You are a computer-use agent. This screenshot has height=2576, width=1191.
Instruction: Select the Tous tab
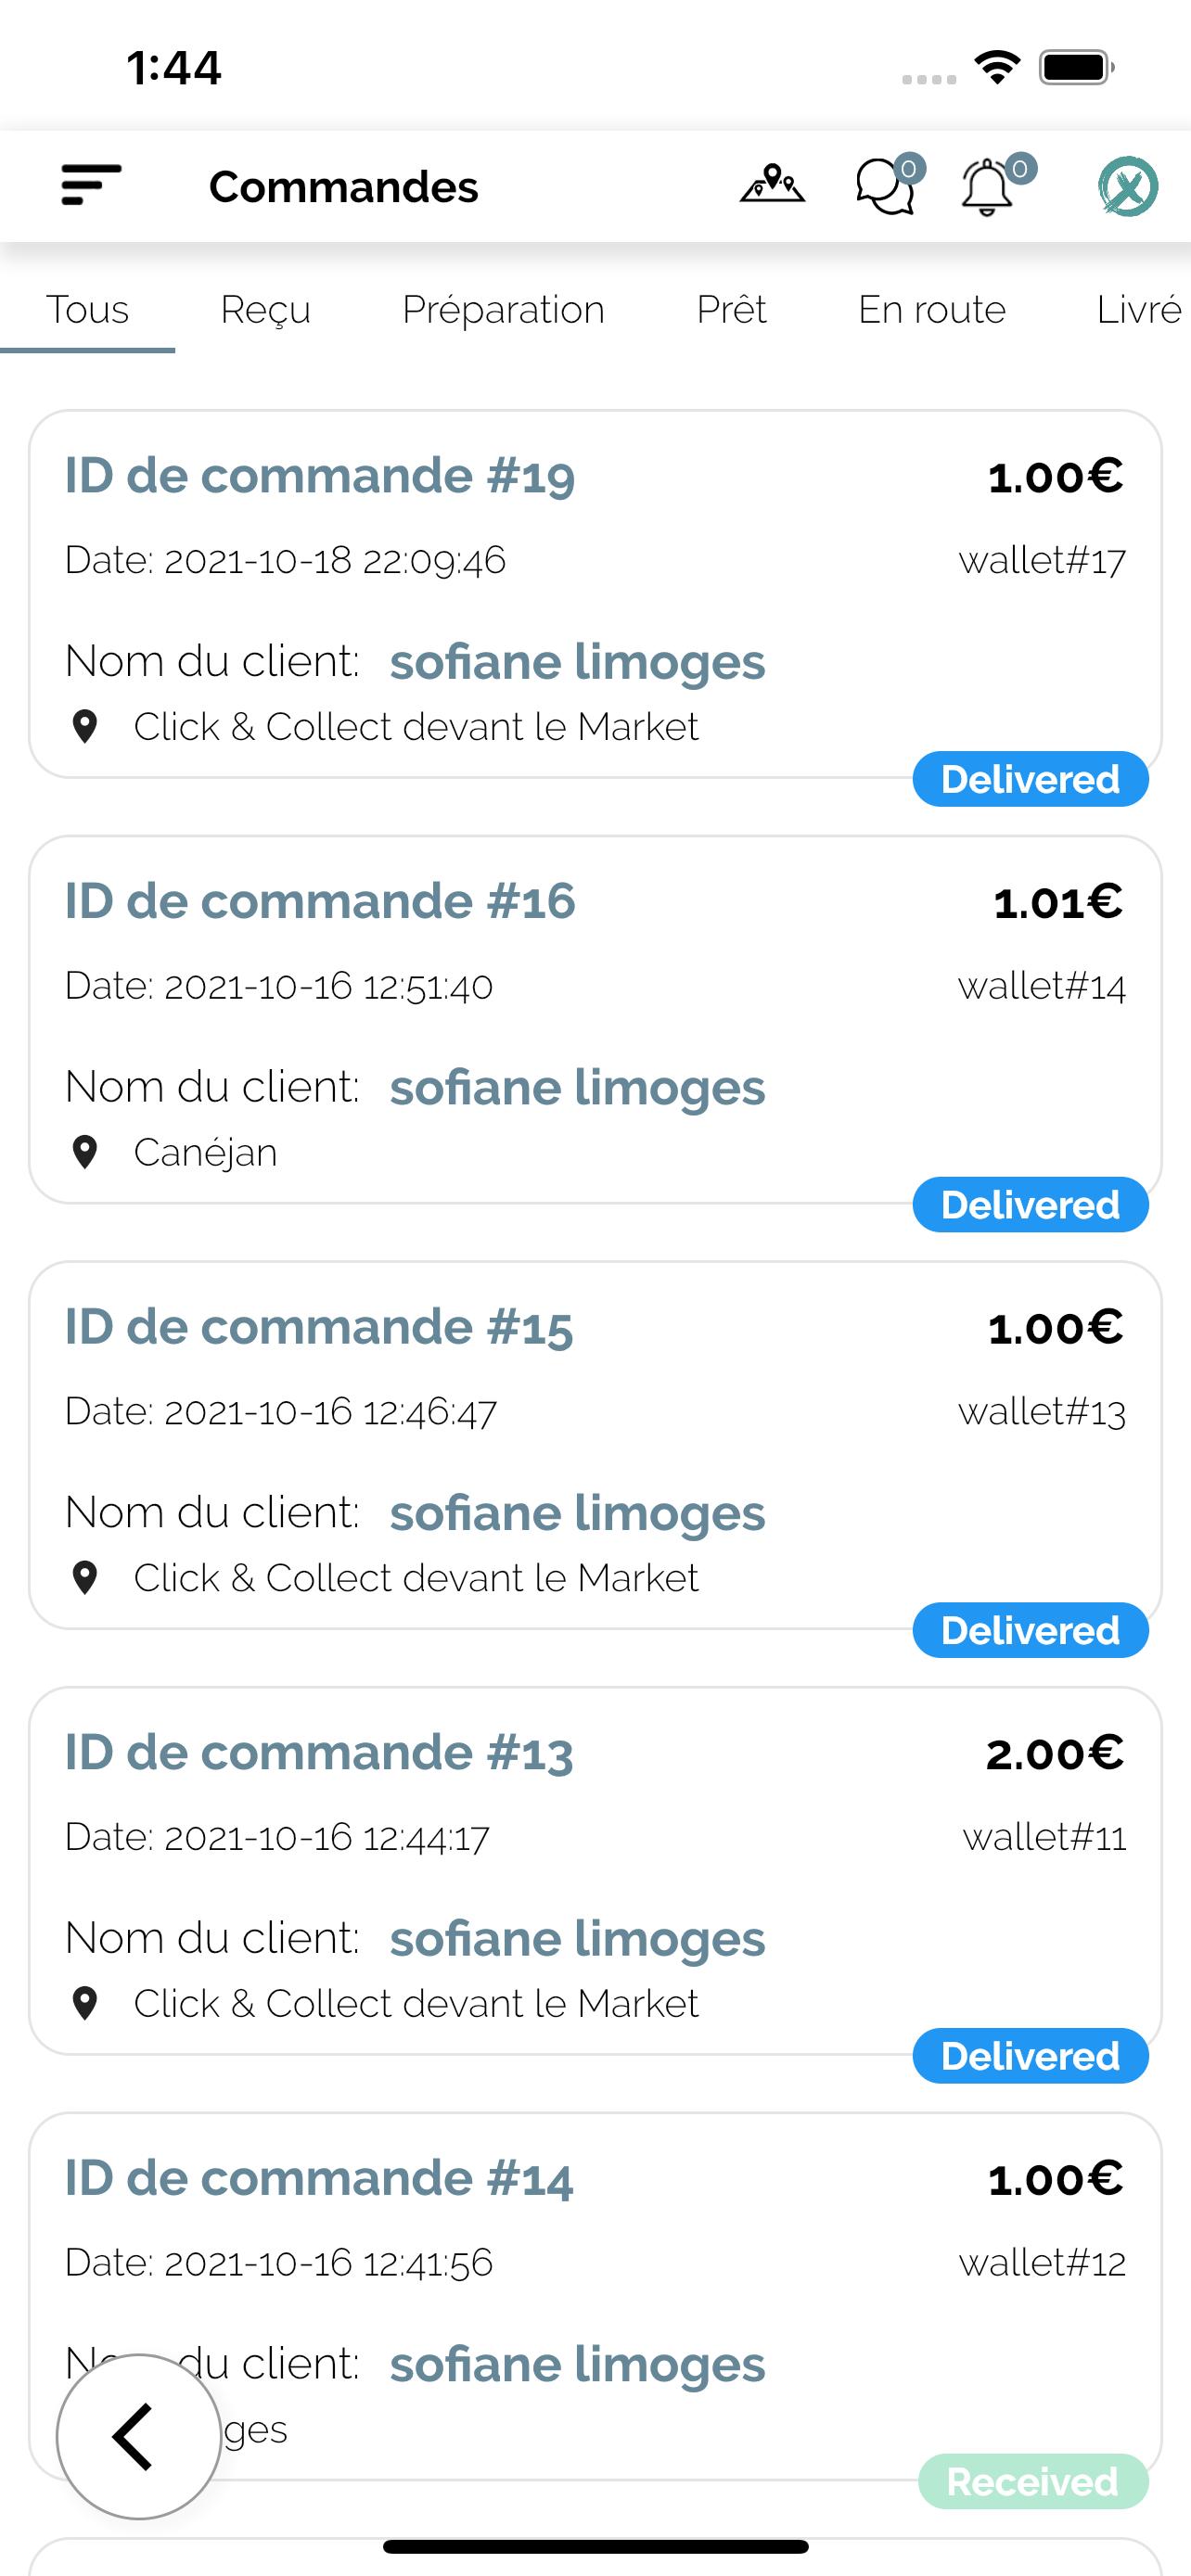click(88, 310)
